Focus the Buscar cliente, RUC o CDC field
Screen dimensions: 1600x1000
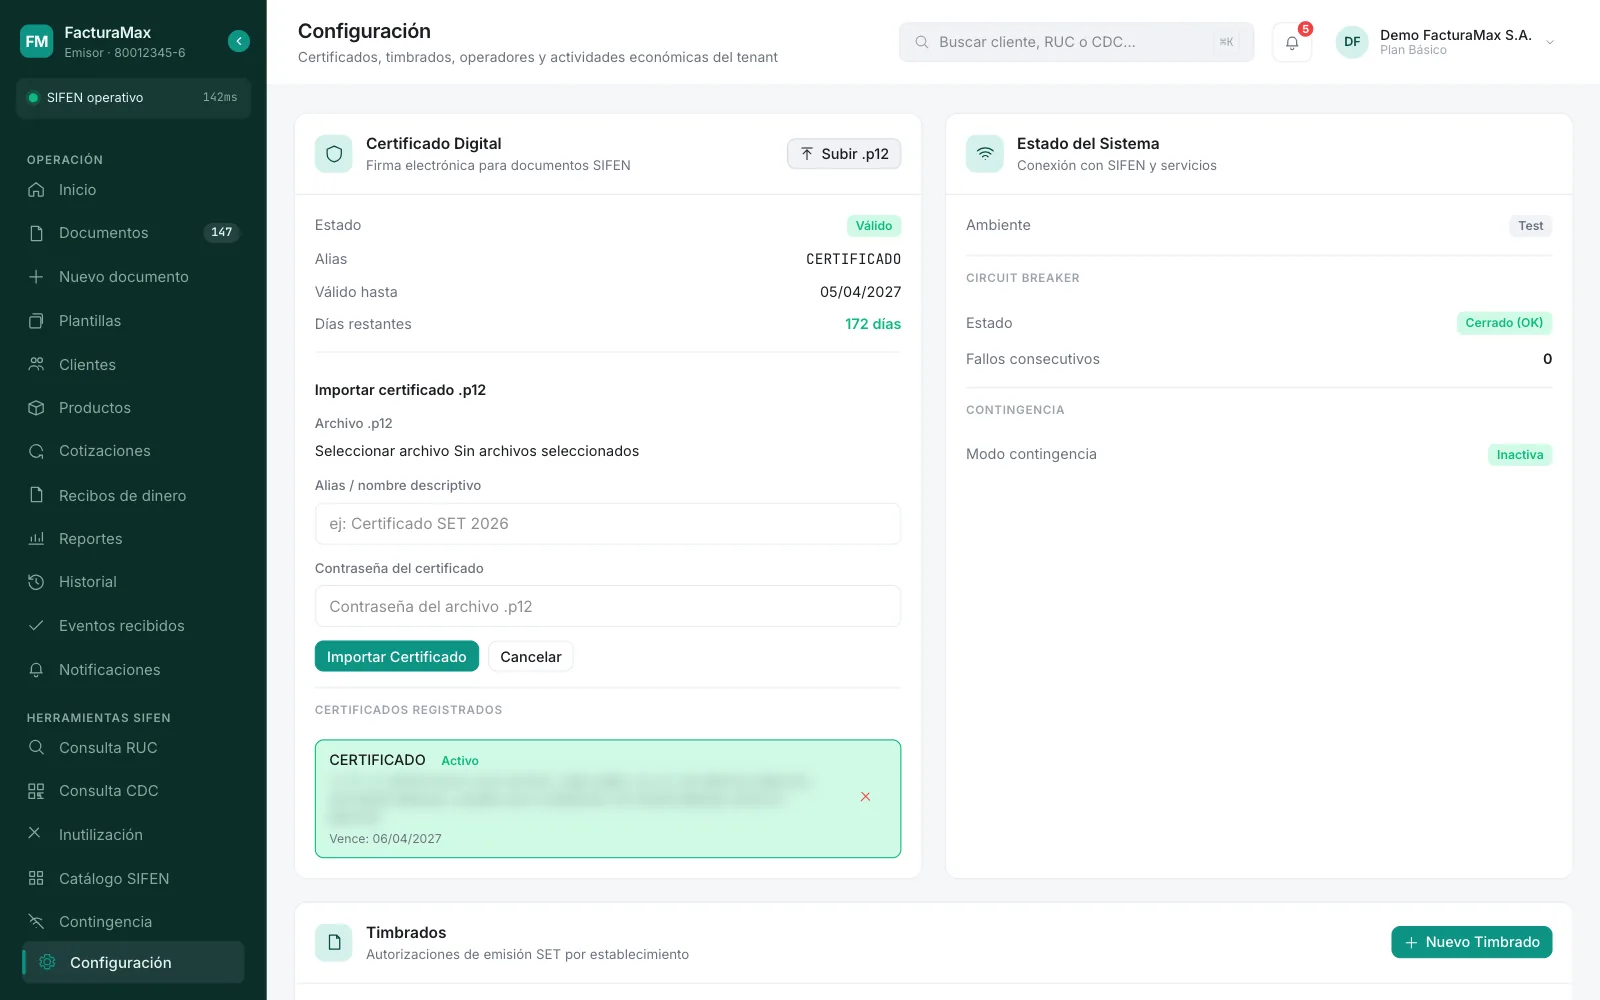pos(1076,42)
